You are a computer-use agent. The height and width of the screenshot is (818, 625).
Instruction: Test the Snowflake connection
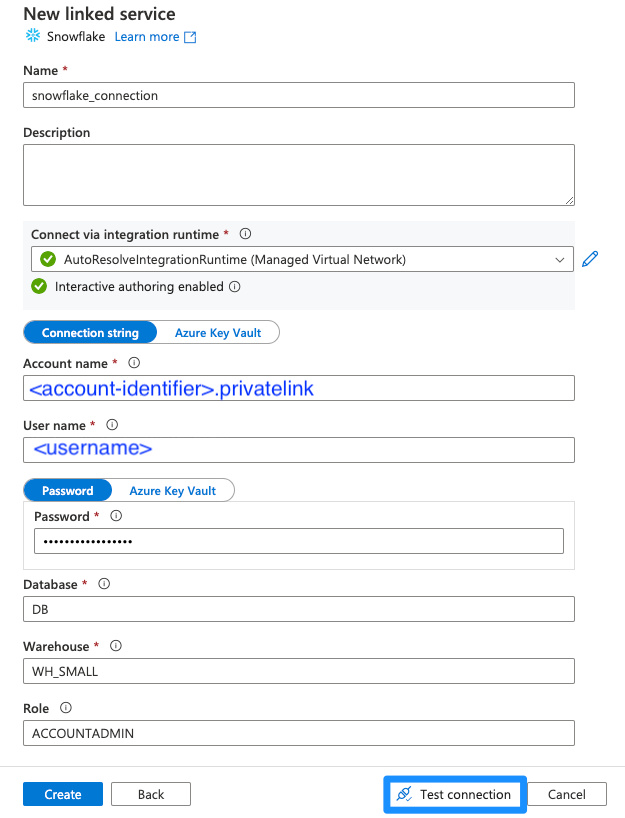(454, 793)
